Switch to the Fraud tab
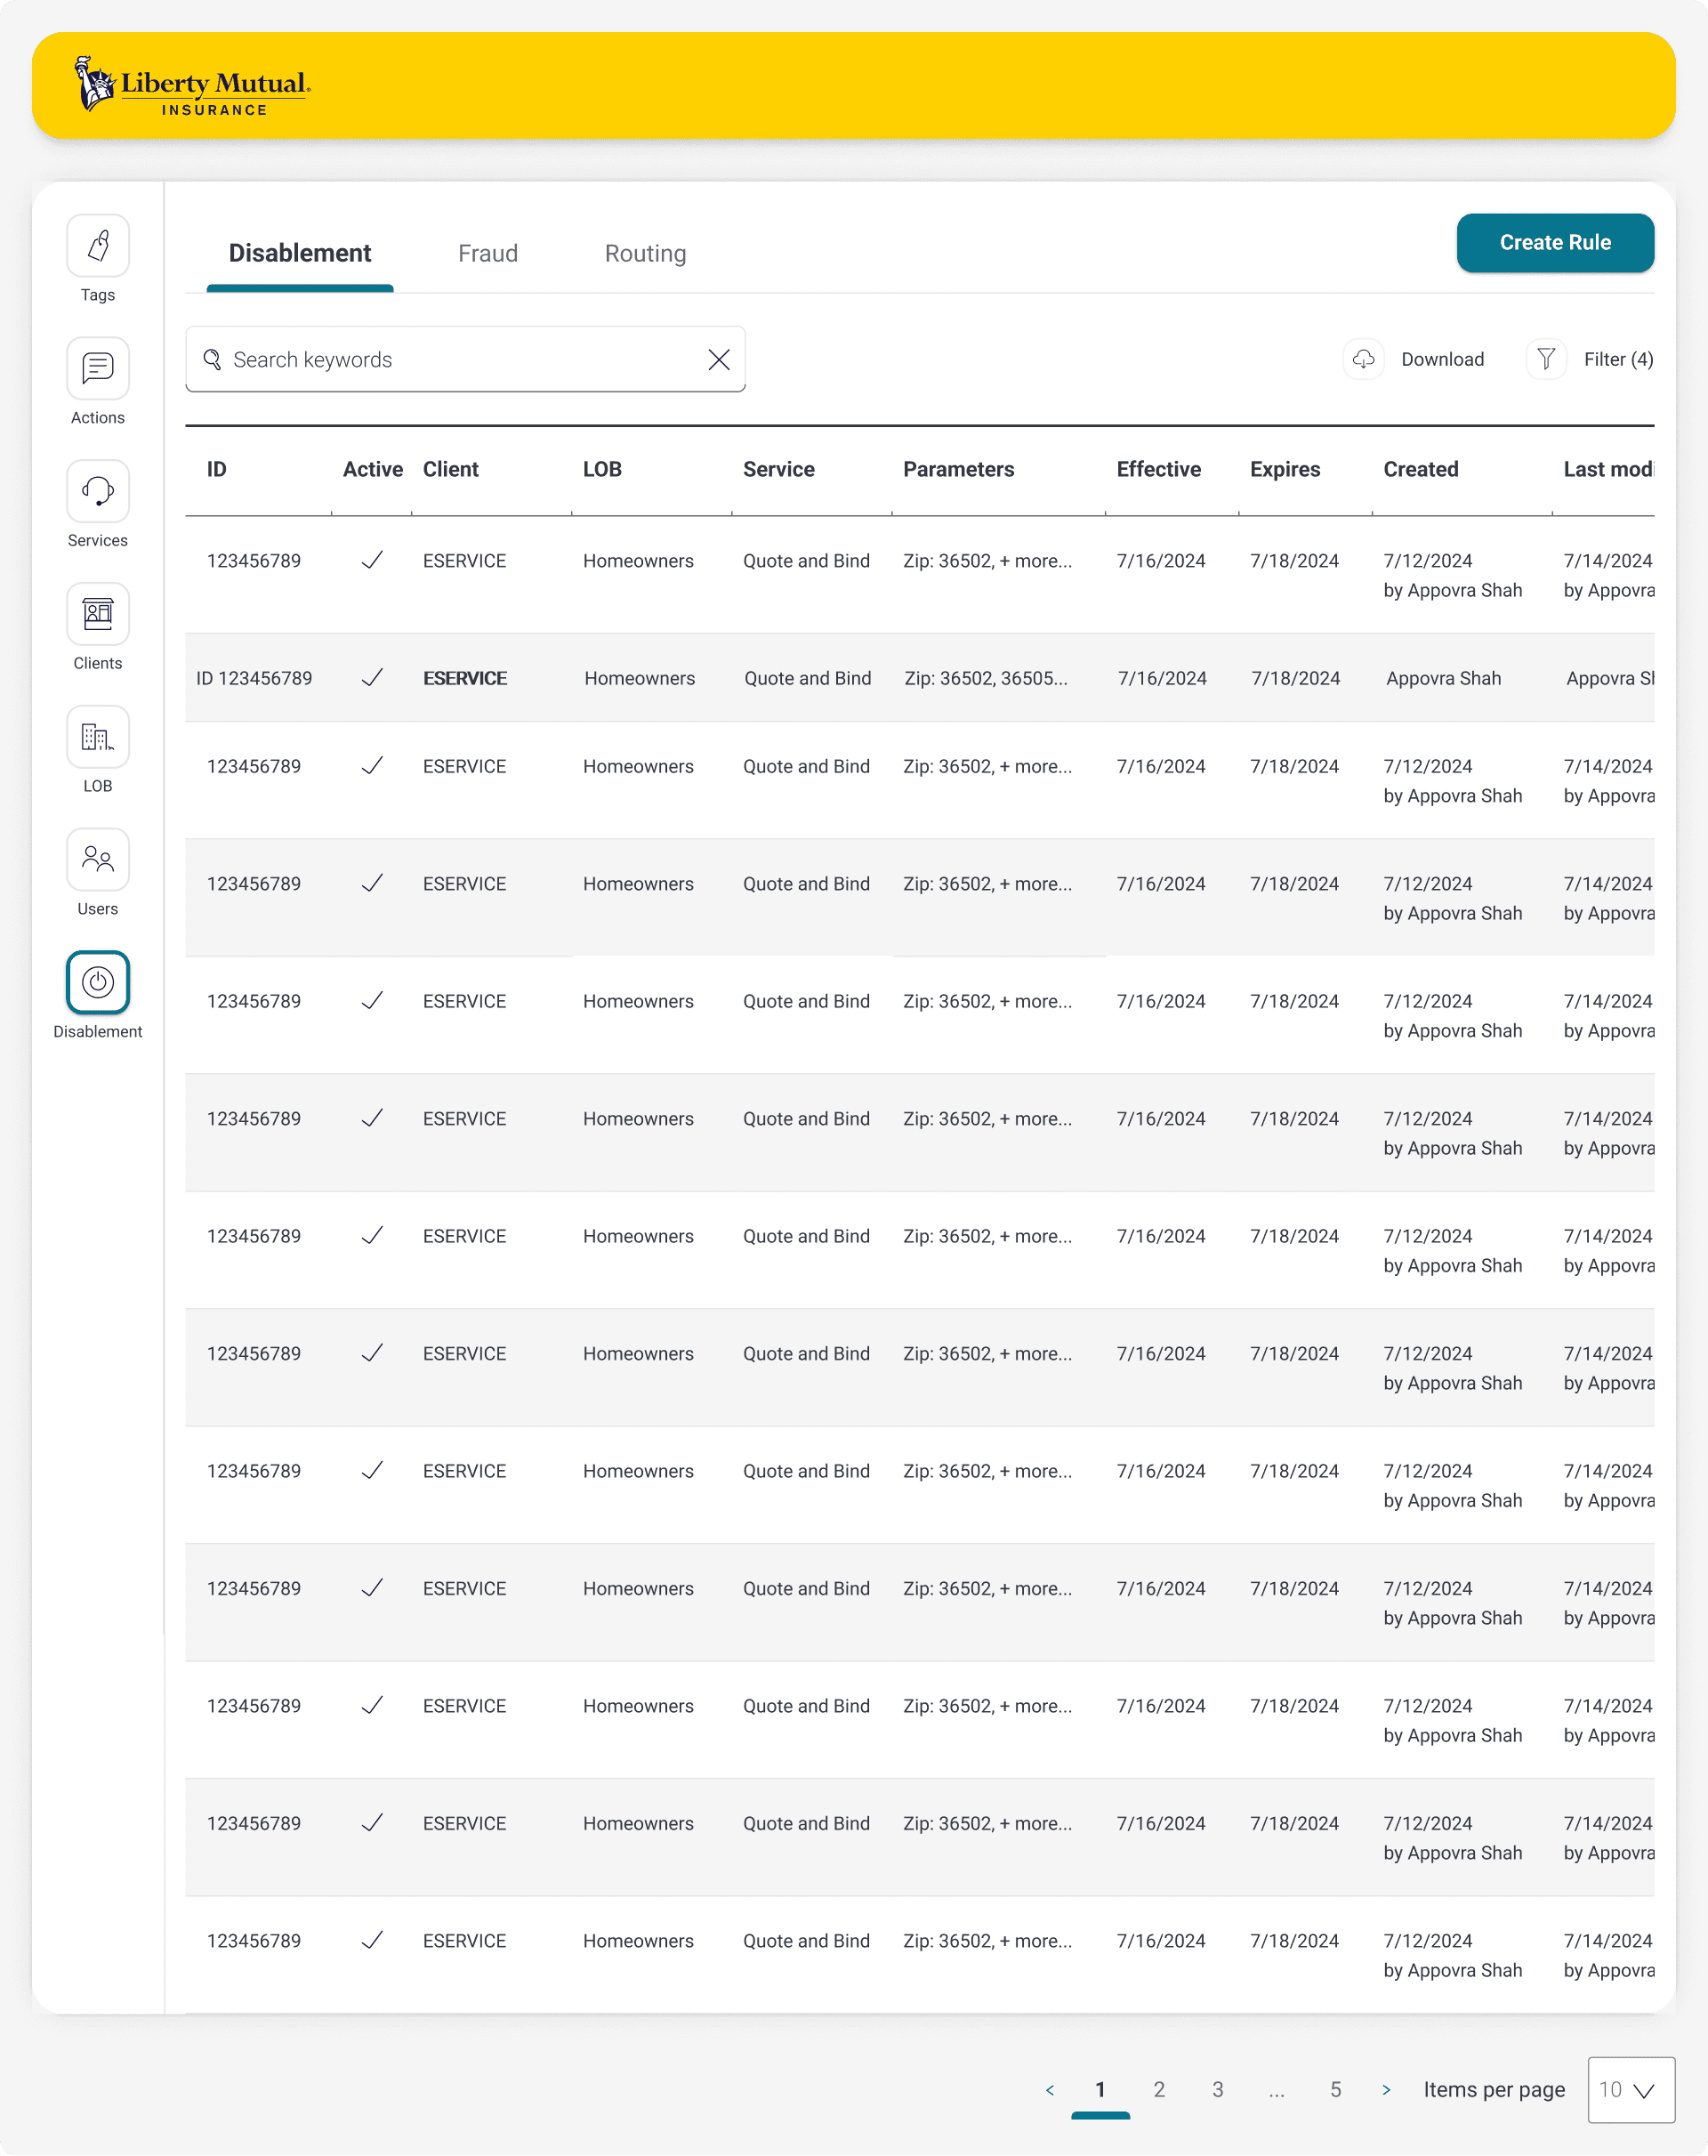1708x2156 pixels. [488, 254]
